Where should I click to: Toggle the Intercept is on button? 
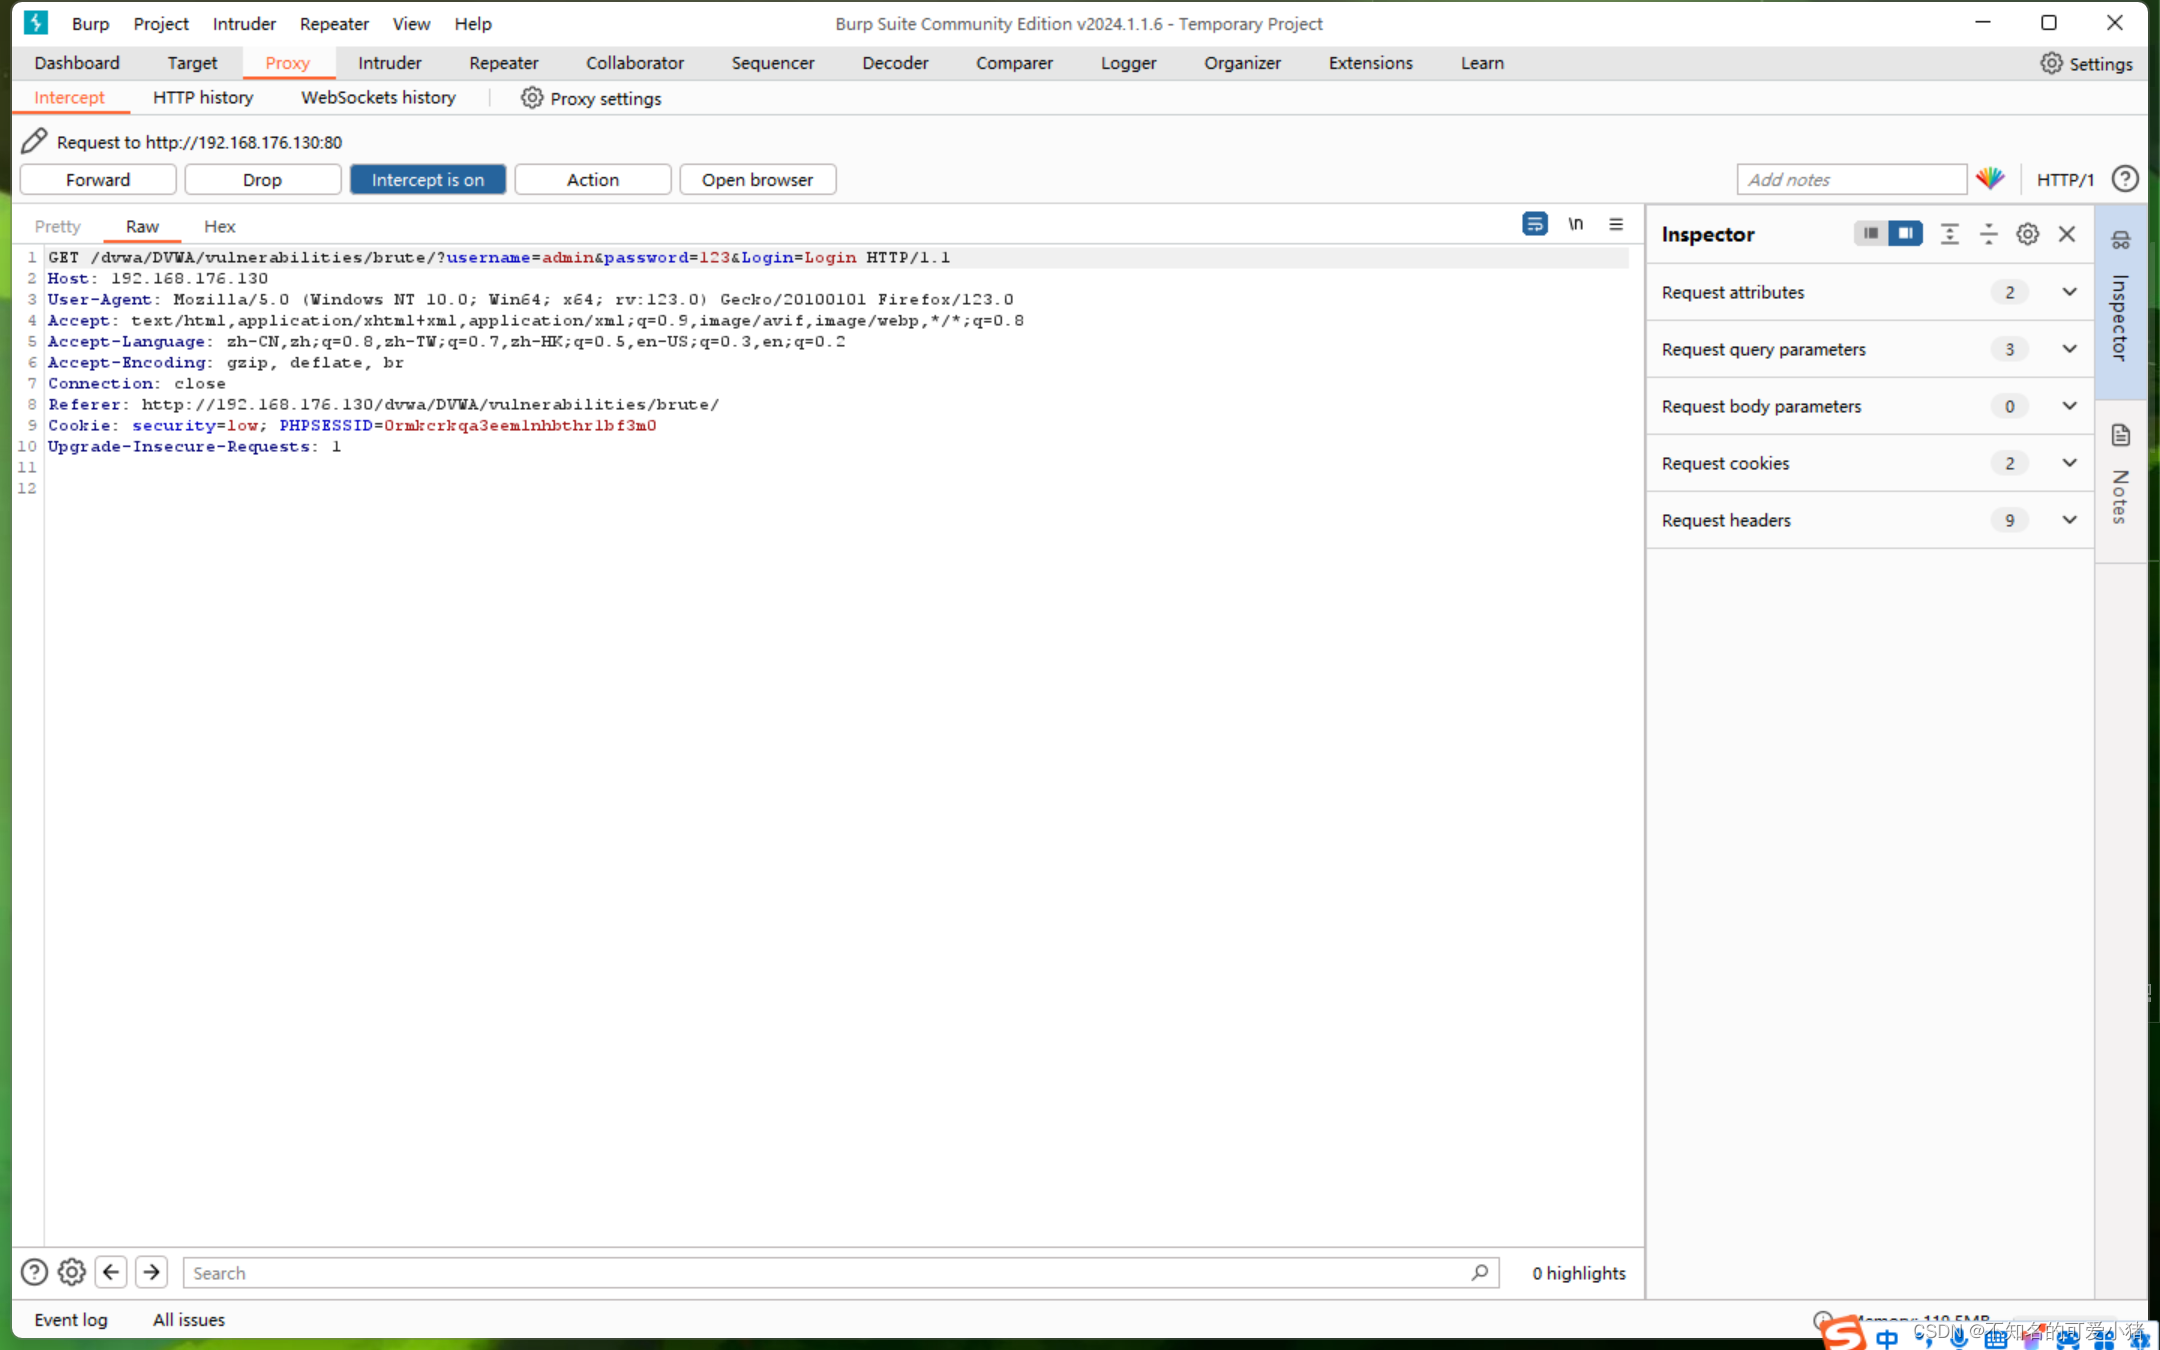pos(428,180)
